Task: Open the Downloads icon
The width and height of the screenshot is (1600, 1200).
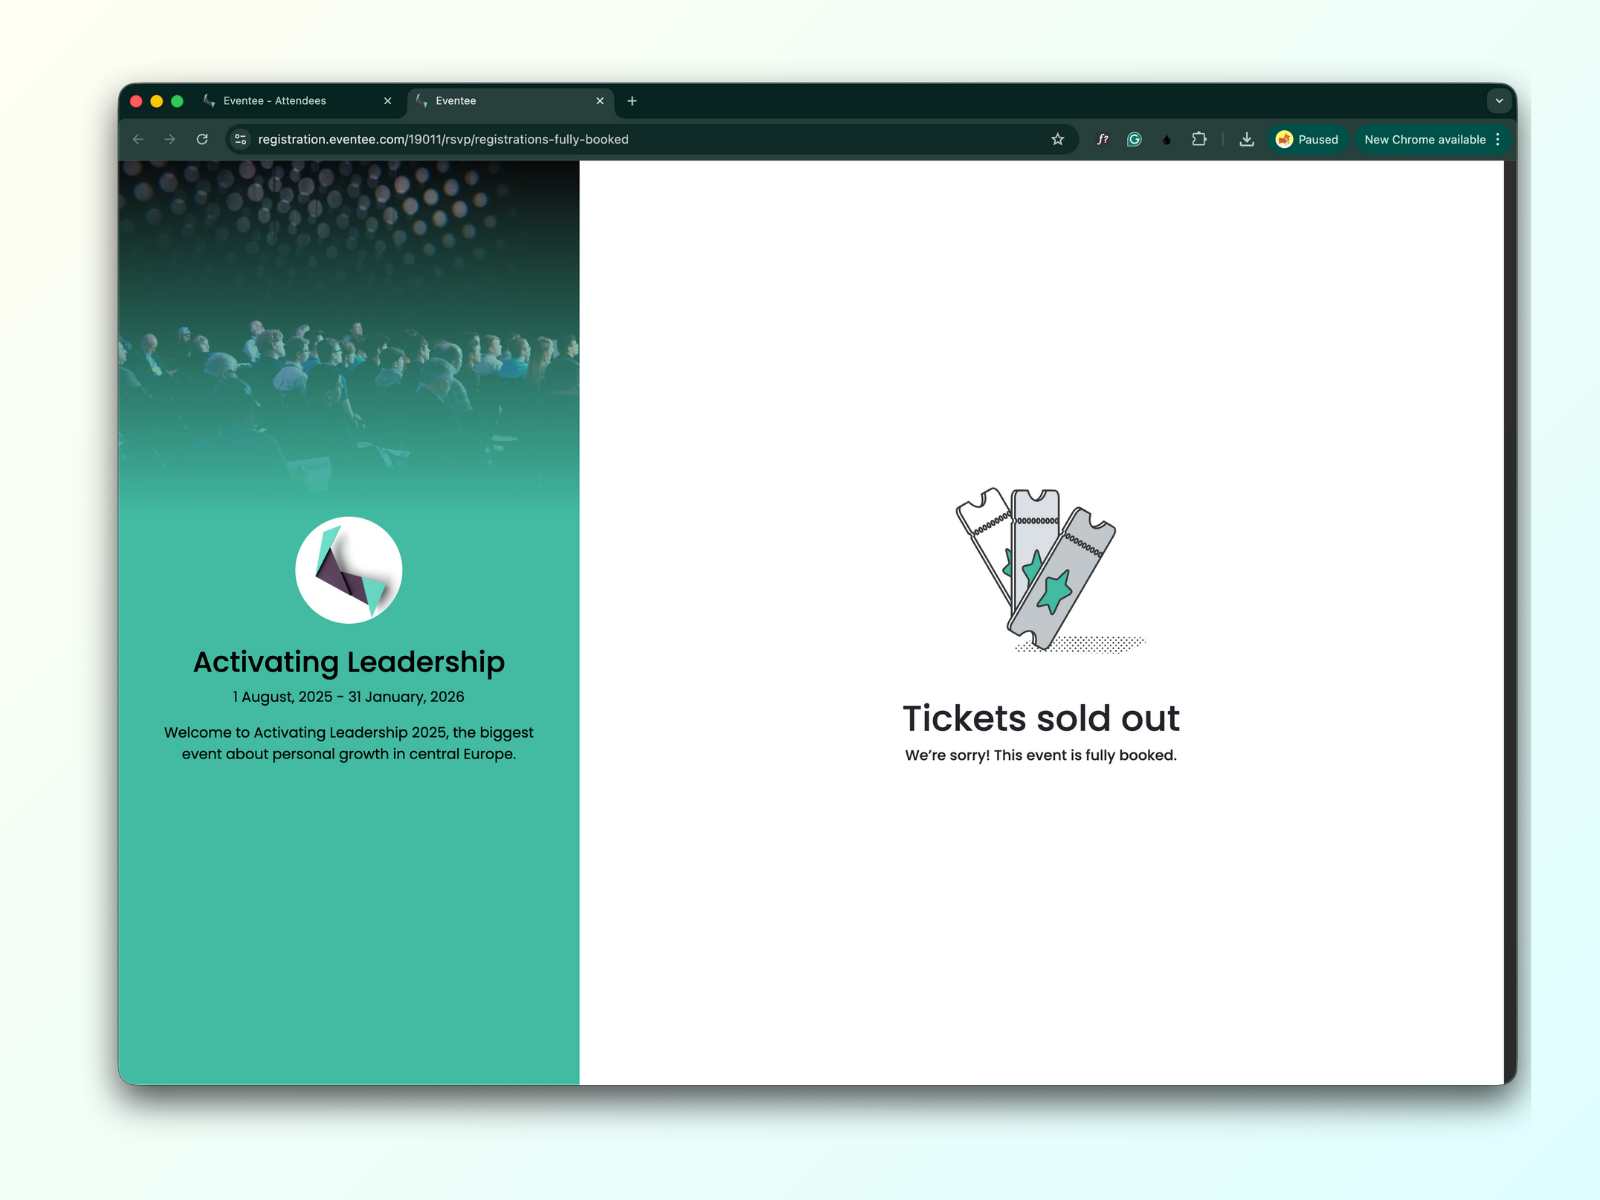Action: point(1246,140)
